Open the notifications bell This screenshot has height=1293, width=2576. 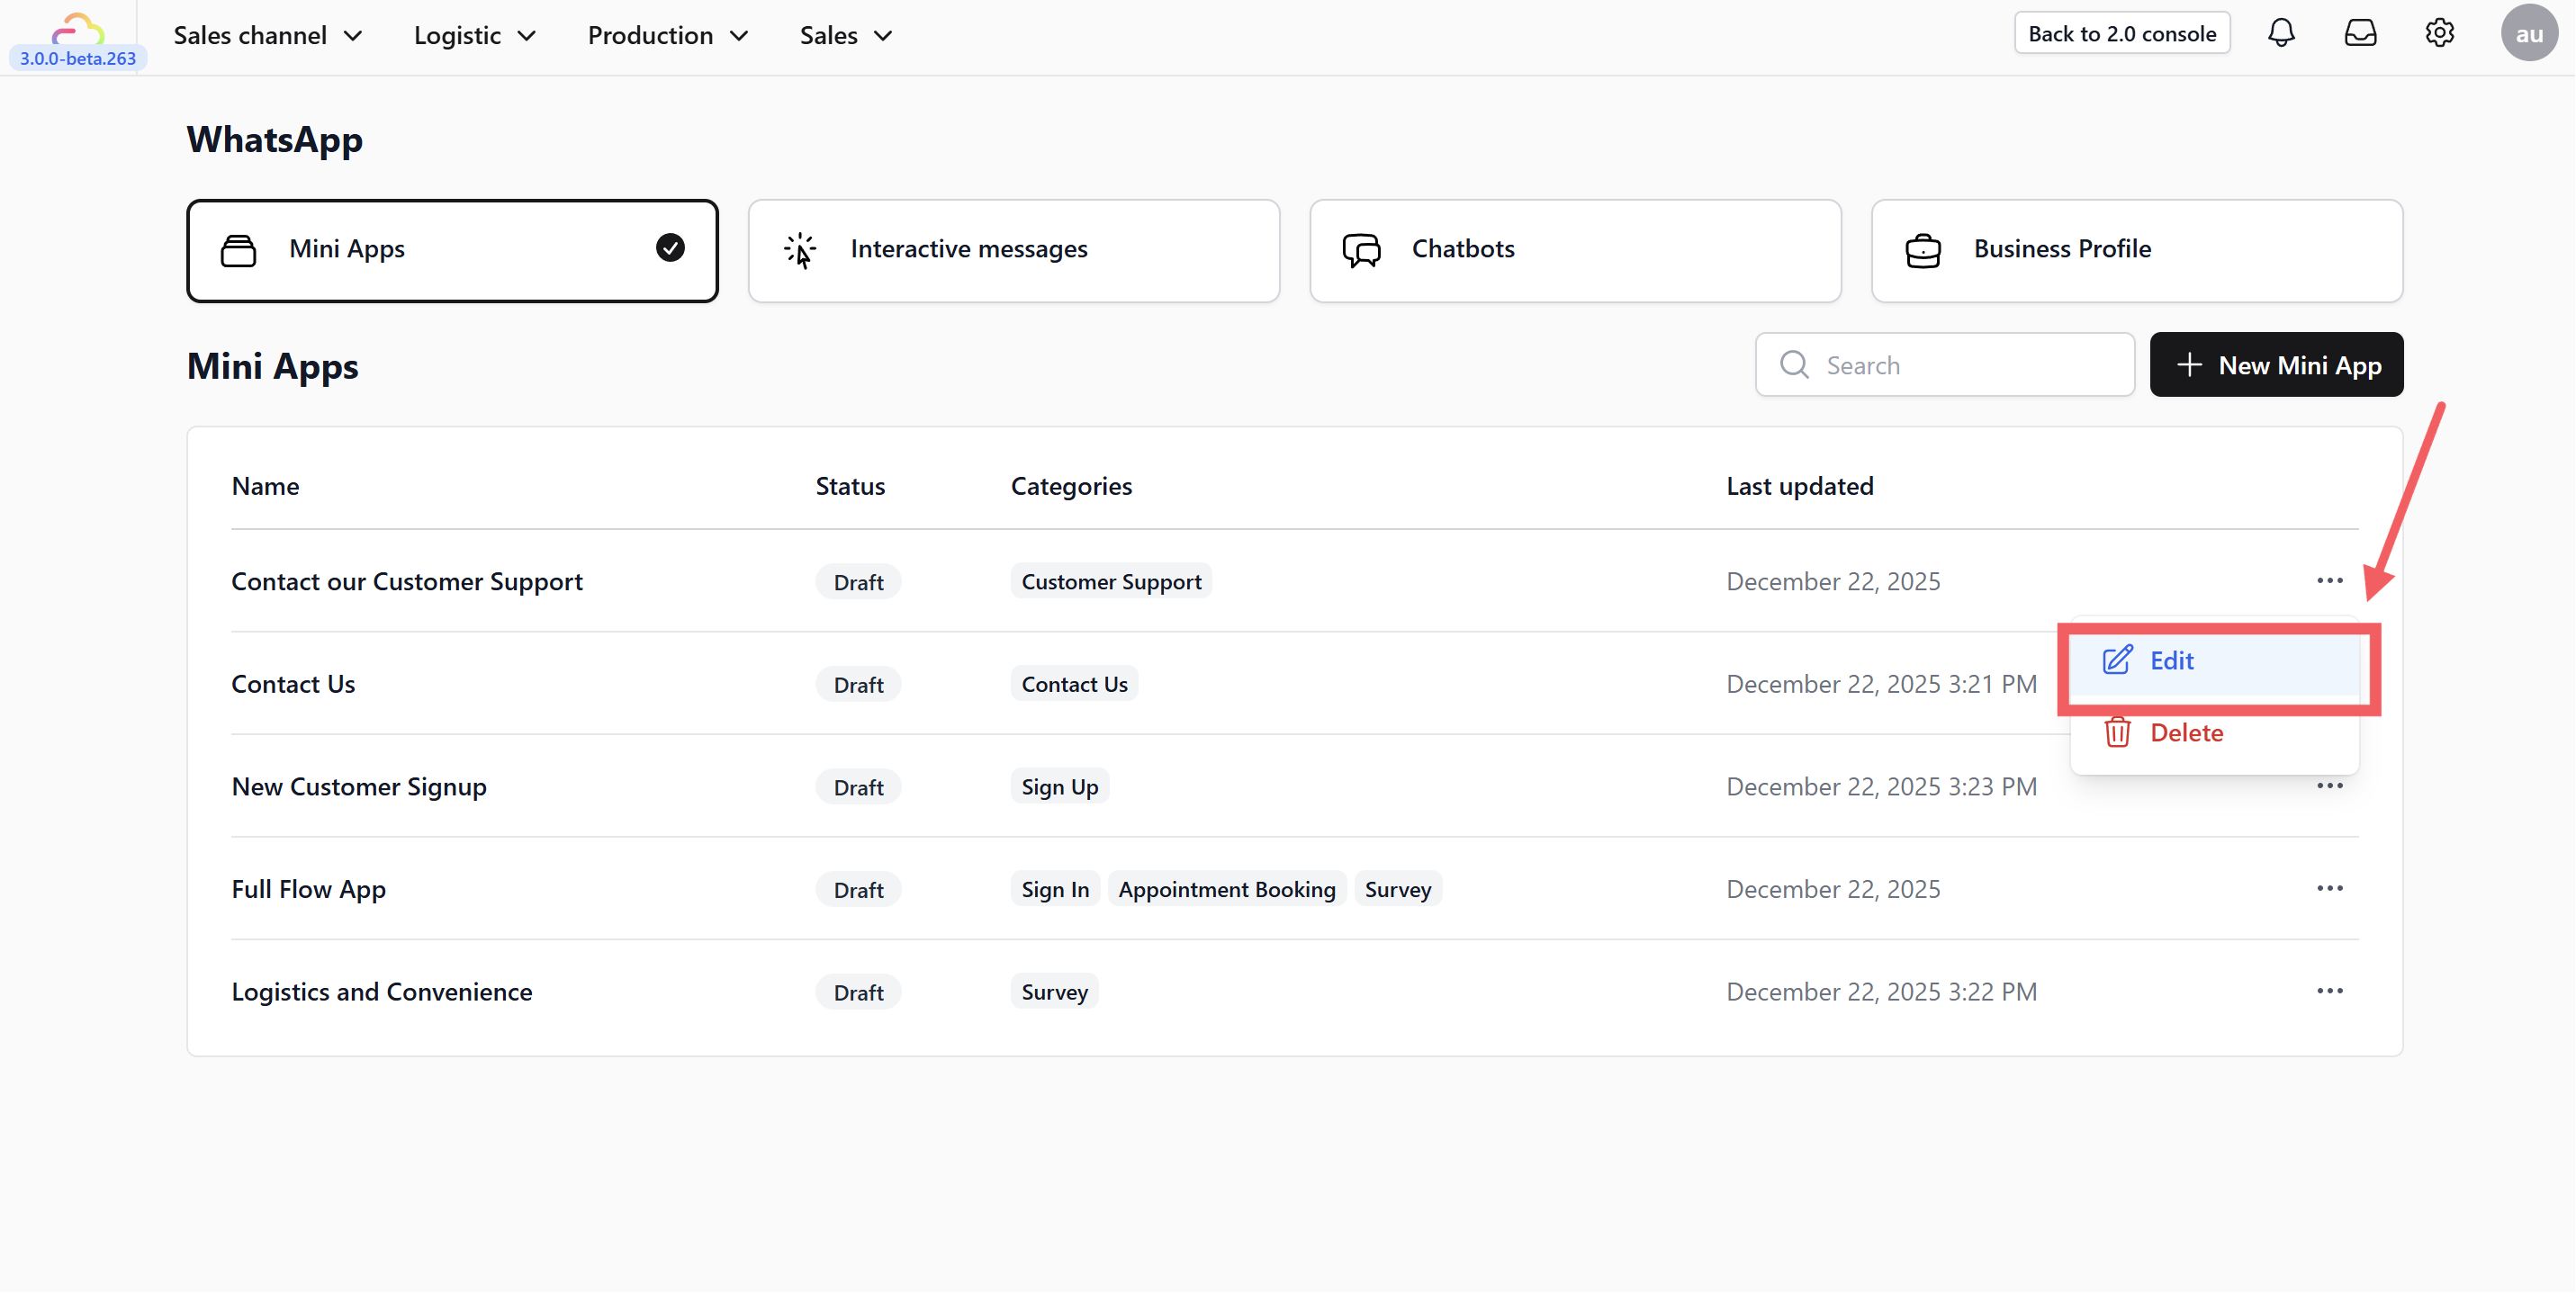click(2281, 33)
